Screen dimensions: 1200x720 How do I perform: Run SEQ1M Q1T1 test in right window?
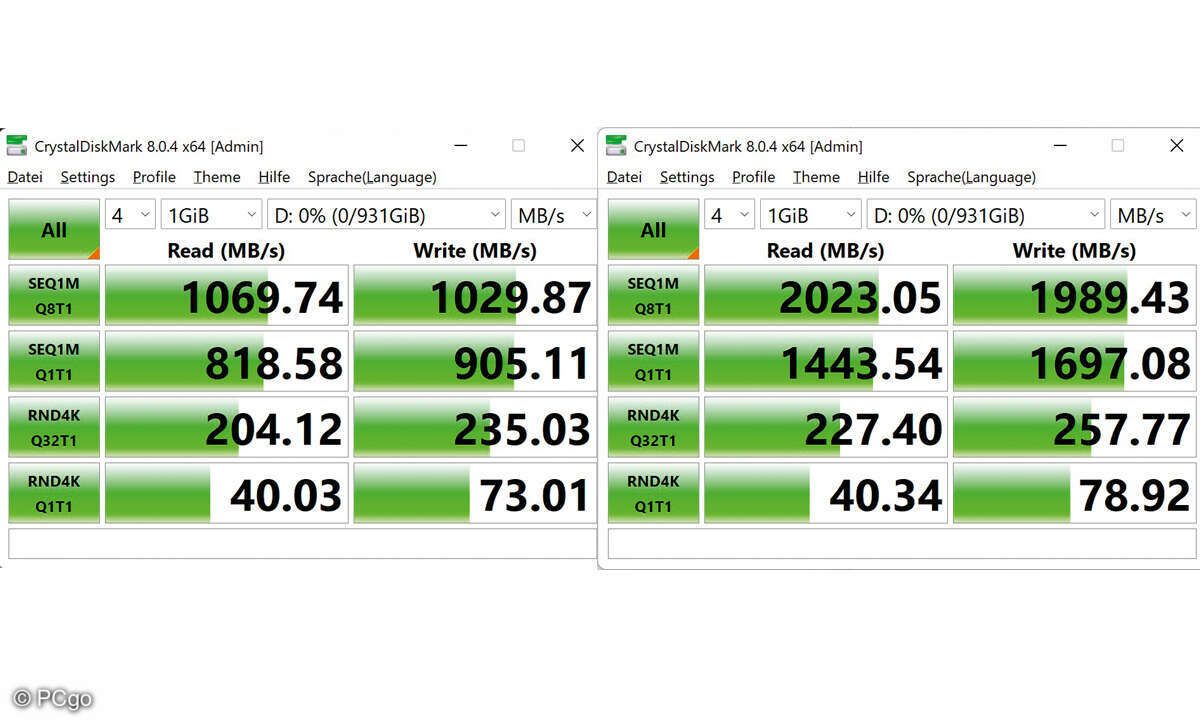653,361
